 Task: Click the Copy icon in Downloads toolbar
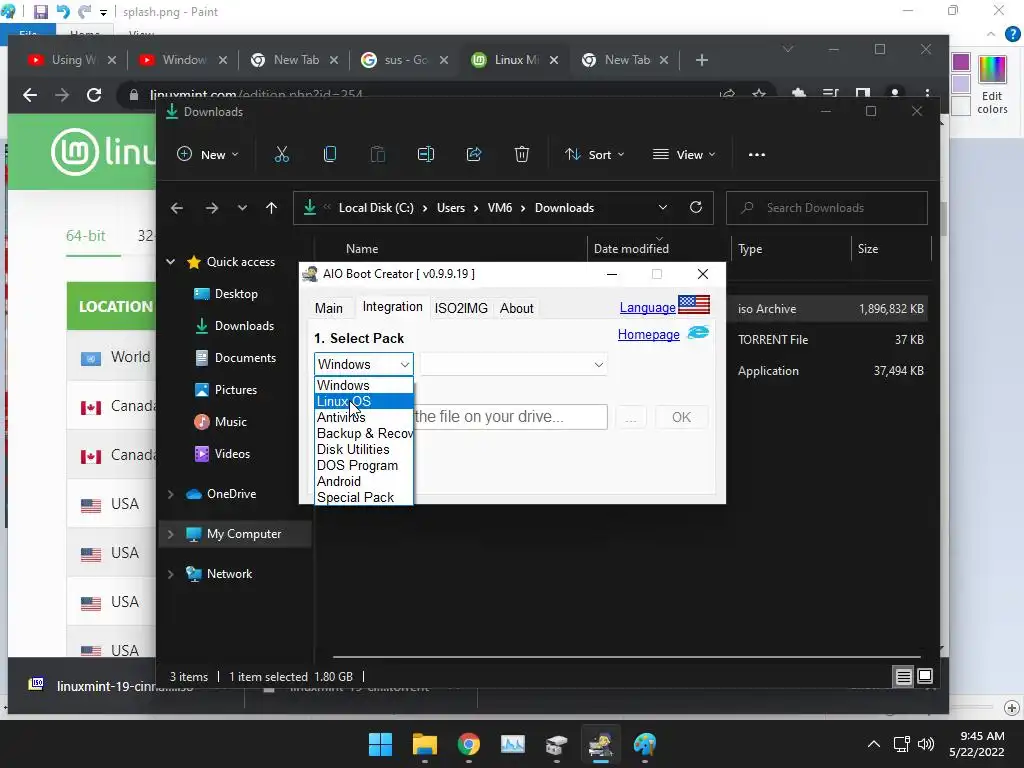330,155
